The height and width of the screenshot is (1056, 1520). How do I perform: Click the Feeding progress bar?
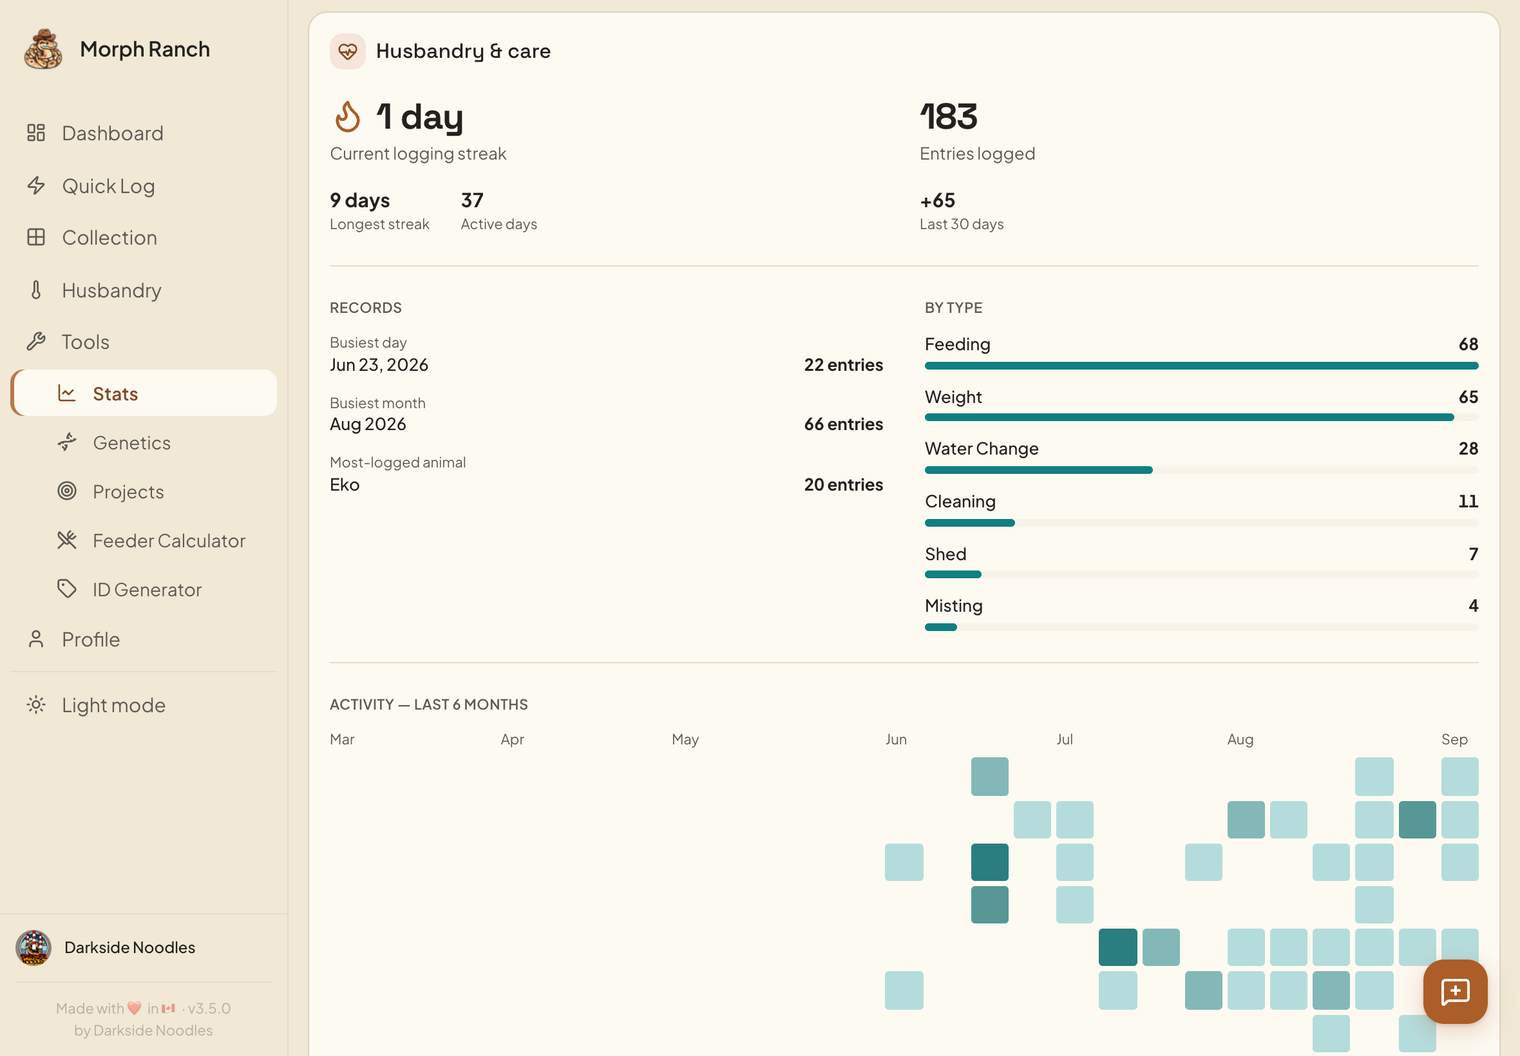coord(1201,366)
